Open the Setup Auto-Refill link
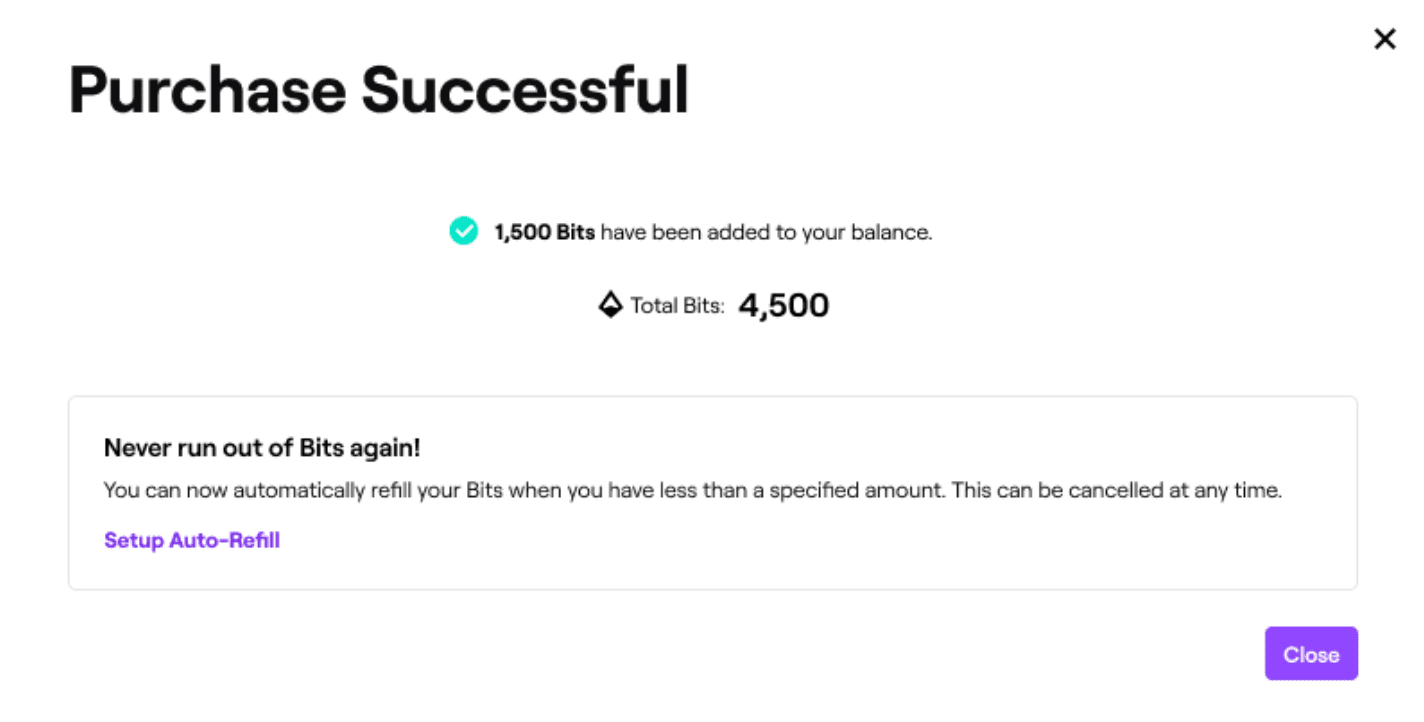 [x=192, y=541]
